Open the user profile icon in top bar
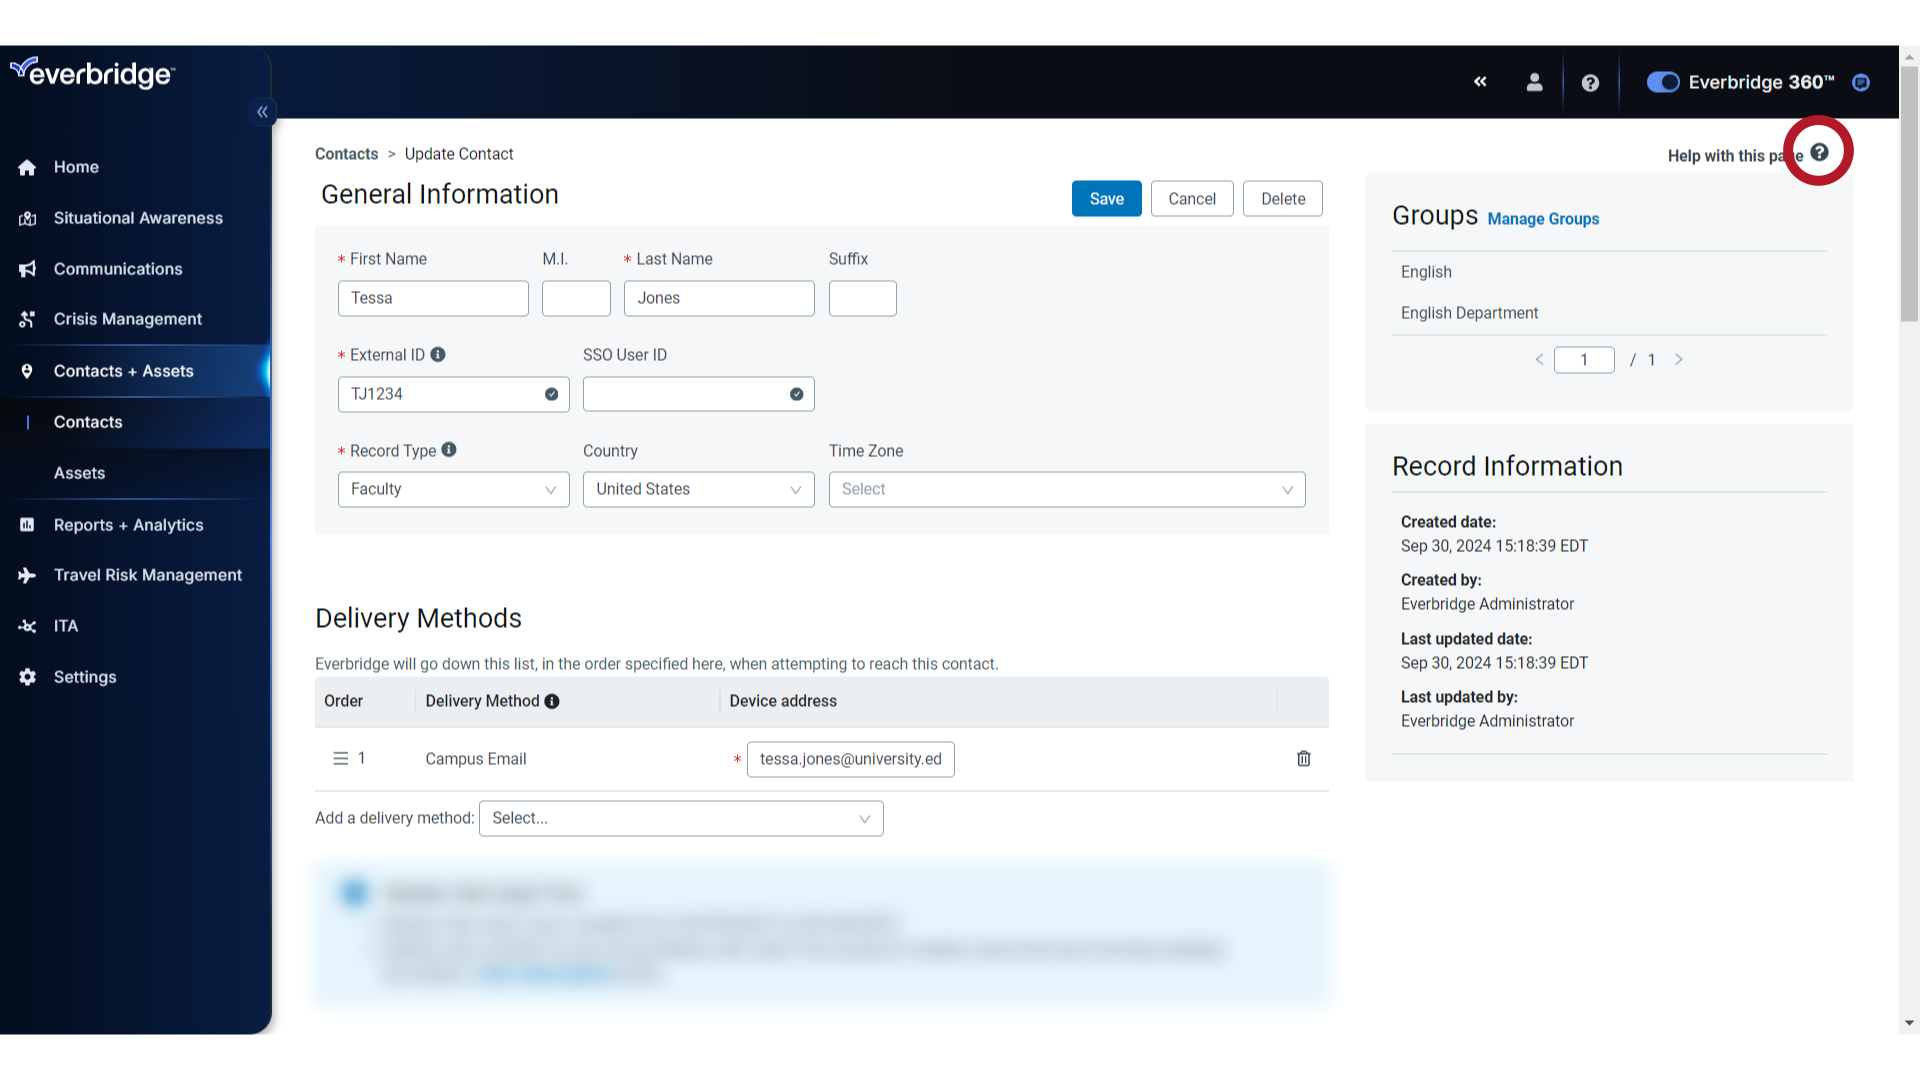 click(x=1535, y=82)
